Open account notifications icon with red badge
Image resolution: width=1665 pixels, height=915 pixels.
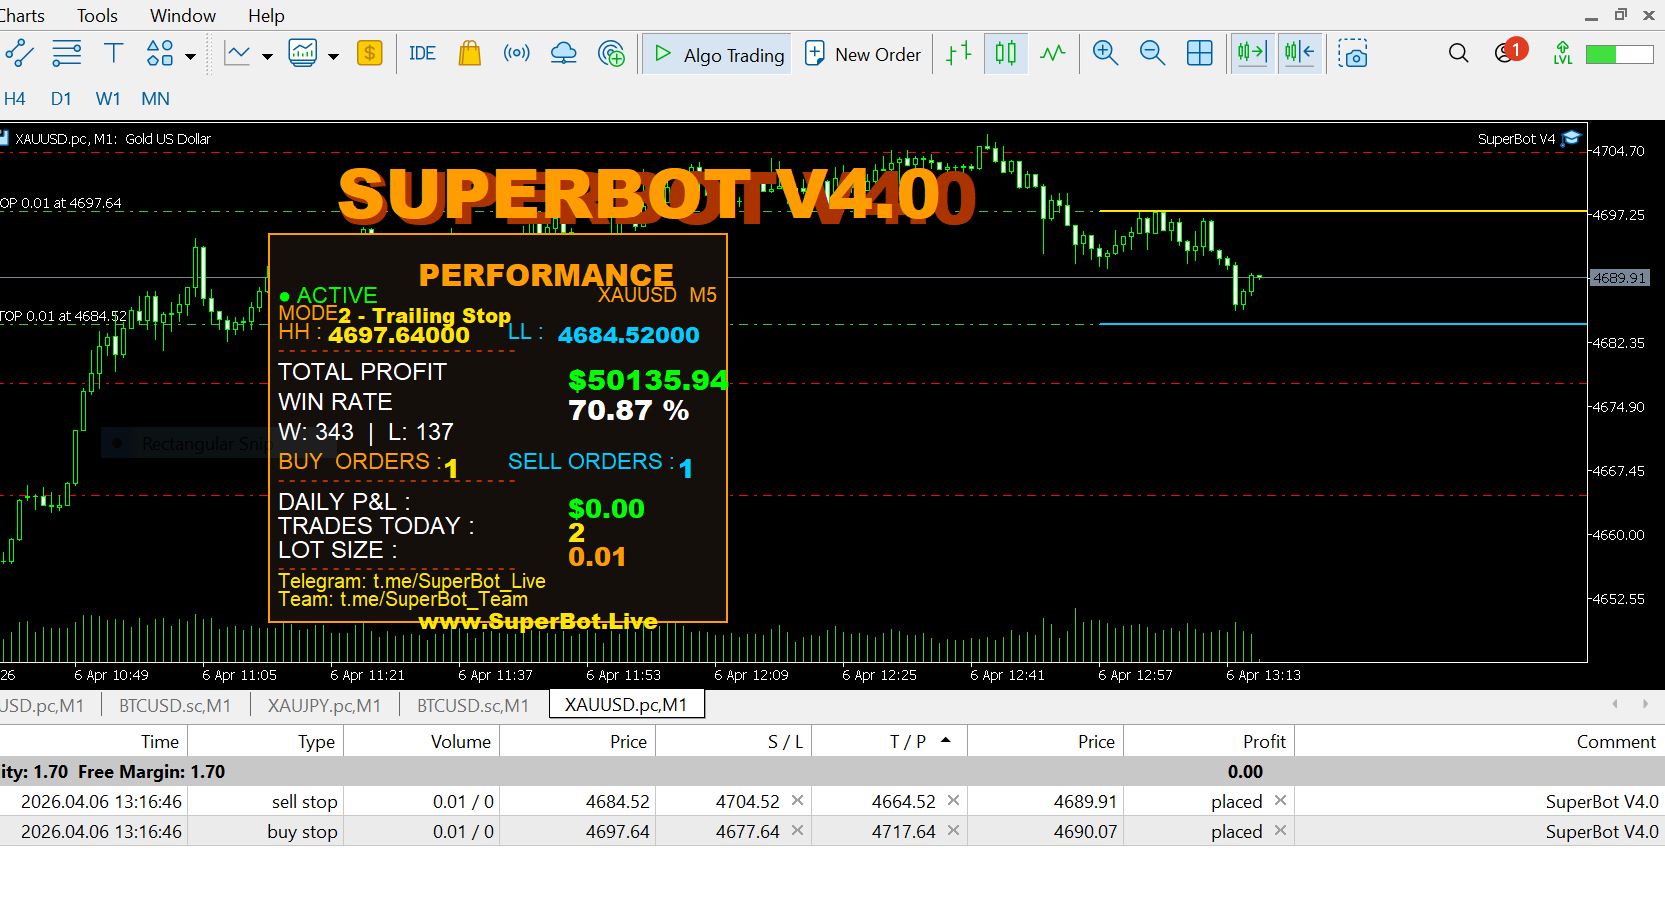tap(1509, 52)
